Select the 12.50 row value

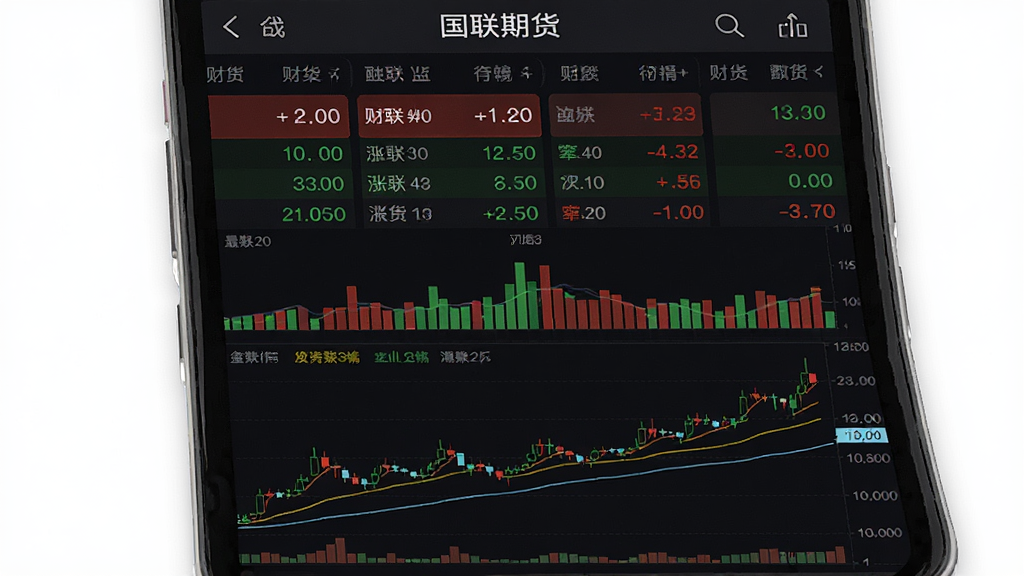point(509,153)
